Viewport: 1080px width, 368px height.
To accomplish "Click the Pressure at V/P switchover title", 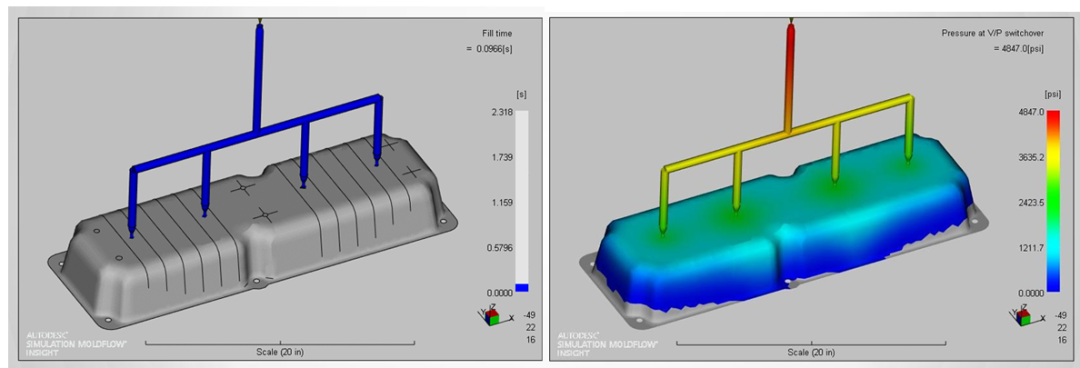I will (x=993, y=33).
